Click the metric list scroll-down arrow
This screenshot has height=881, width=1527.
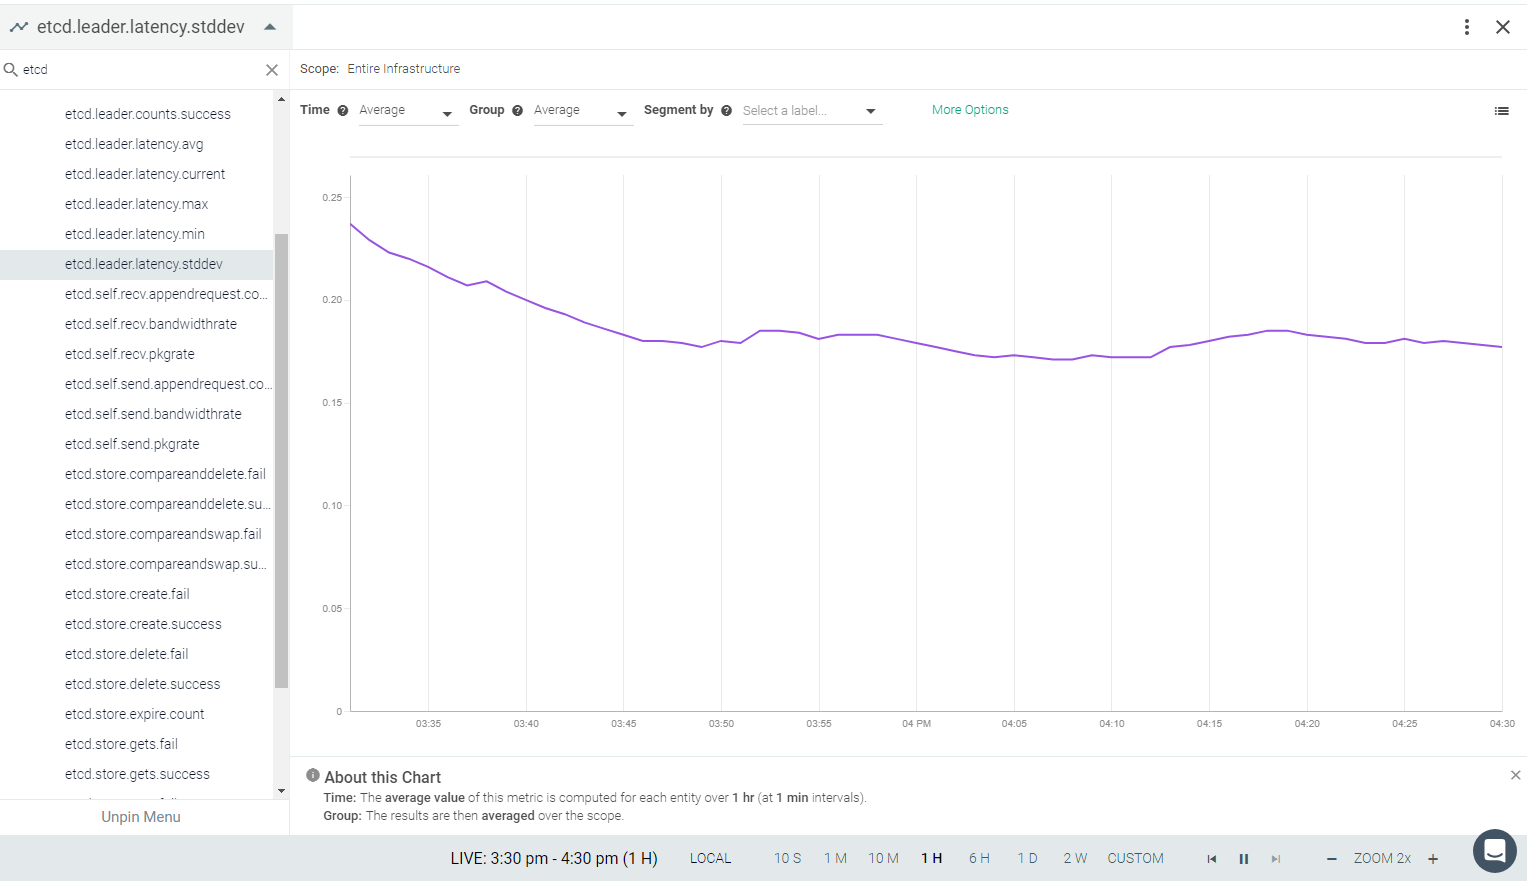[281, 791]
